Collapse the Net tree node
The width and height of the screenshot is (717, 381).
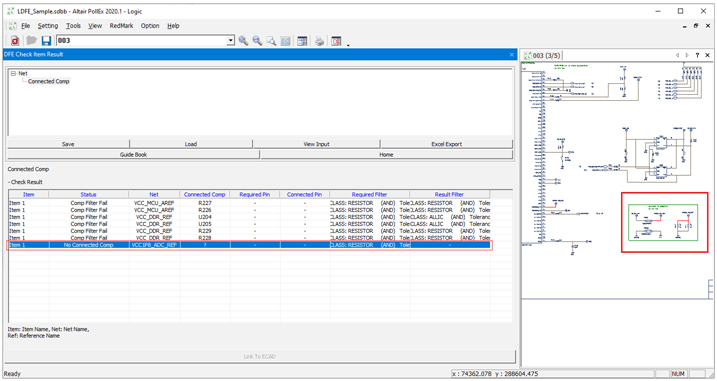tap(13, 73)
